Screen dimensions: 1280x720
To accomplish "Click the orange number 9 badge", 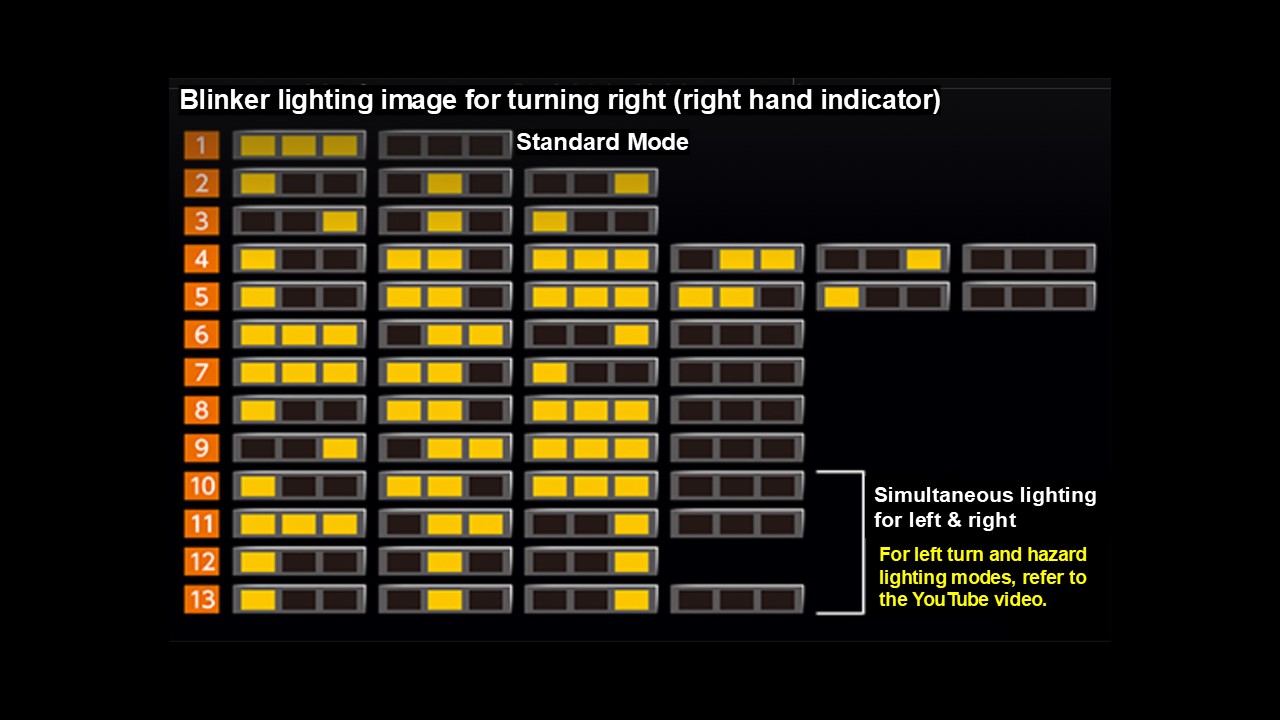I will pyautogui.click(x=201, y=448).
